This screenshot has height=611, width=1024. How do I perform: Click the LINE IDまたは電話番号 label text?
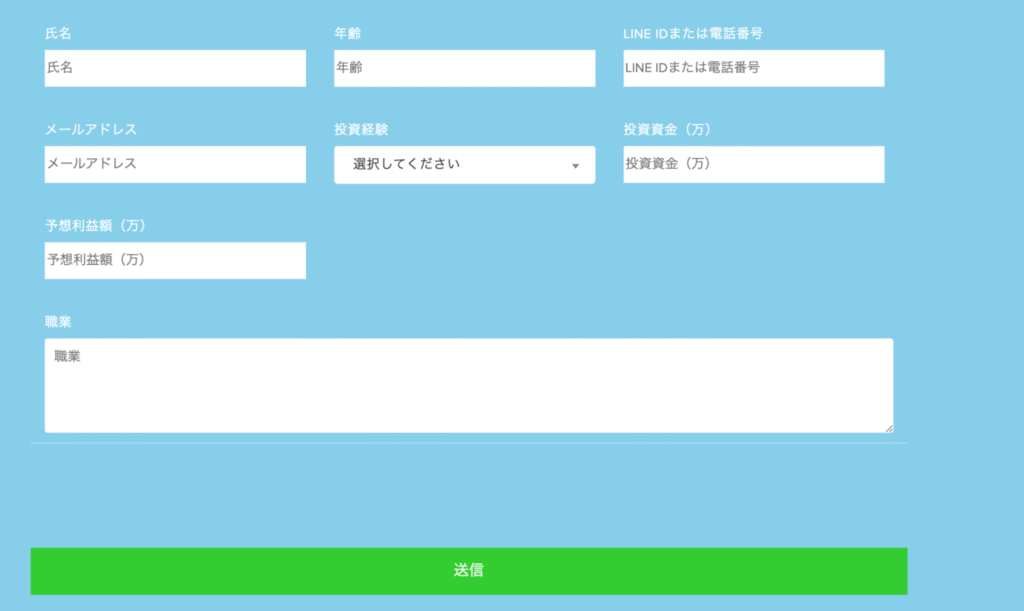[692, 33]
